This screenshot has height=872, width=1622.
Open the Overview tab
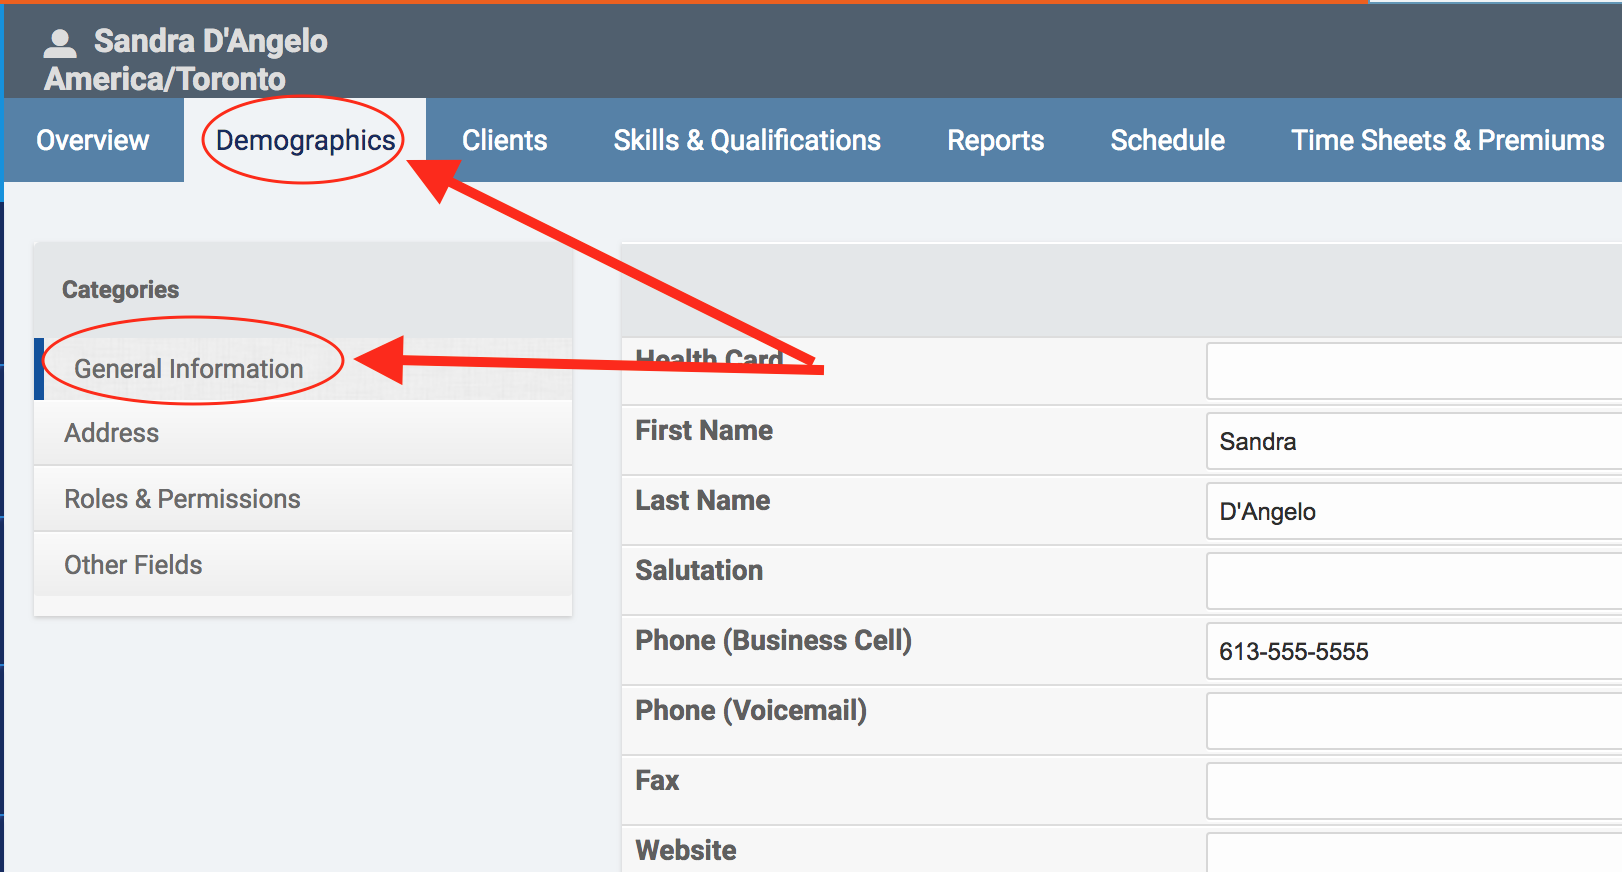pyautogui.click(x=93, y=140)
